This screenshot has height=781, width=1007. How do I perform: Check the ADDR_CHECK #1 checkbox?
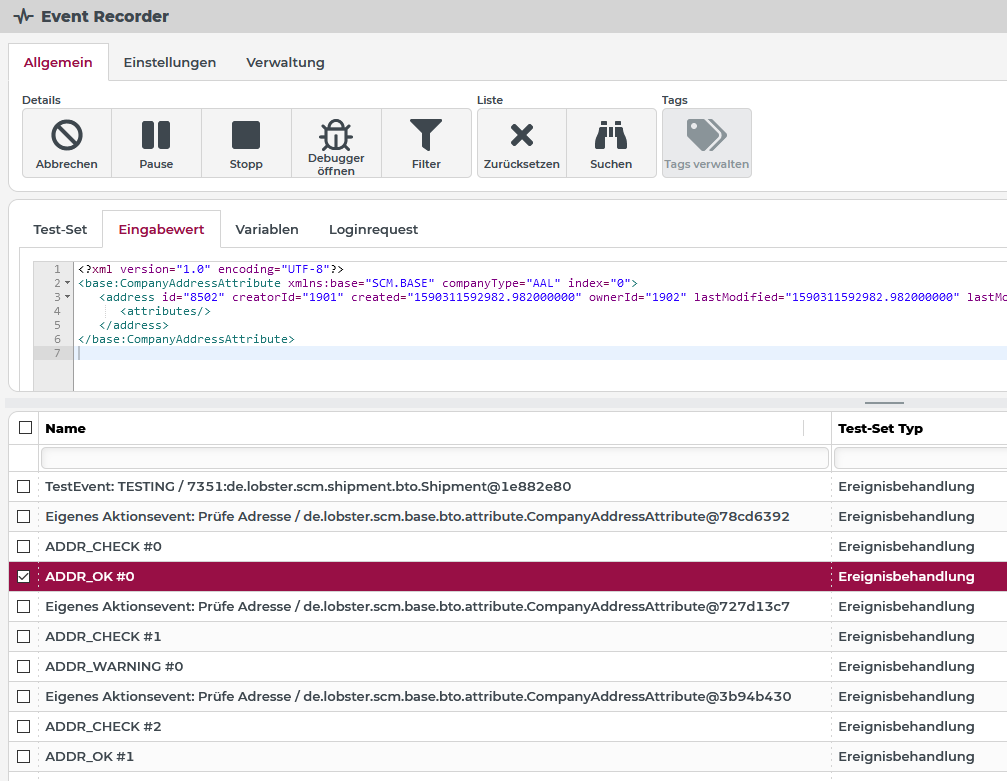pyautogui.click(x=24, y=636)
